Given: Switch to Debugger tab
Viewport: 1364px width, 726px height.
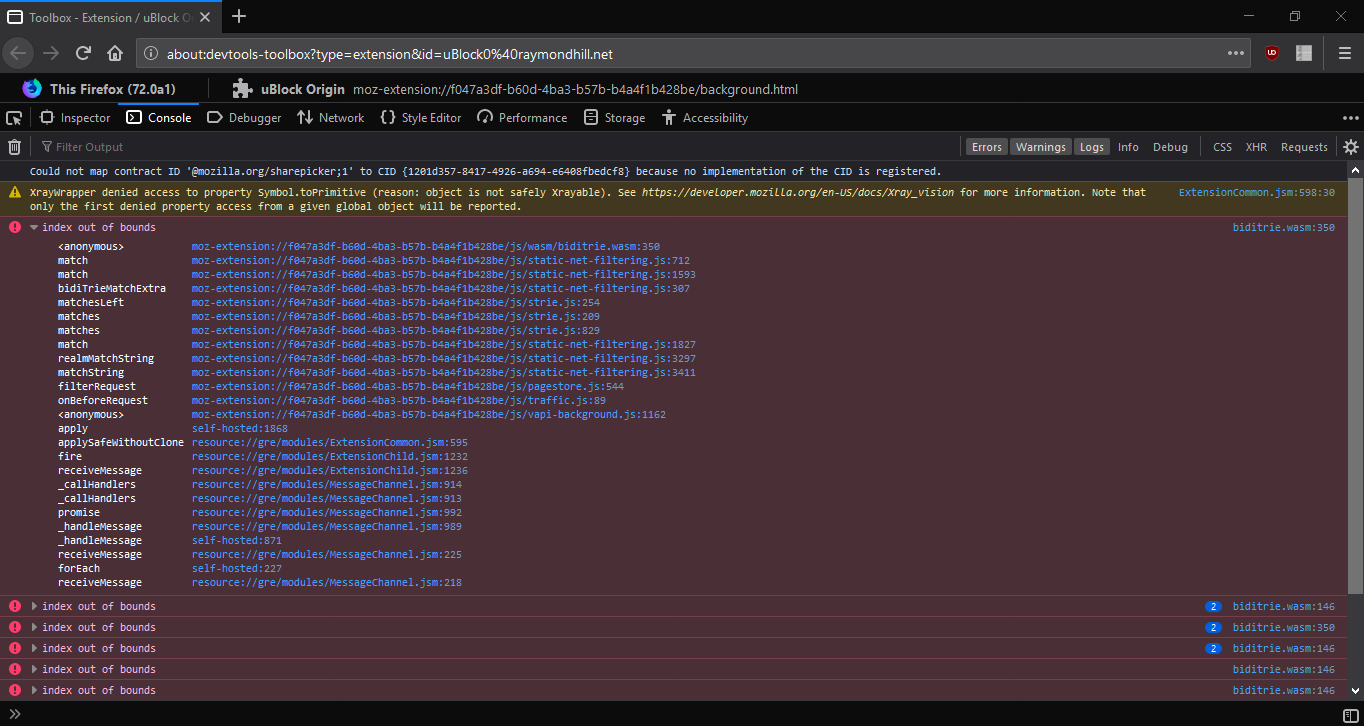Looking at the screenshot, I should 244,117.
